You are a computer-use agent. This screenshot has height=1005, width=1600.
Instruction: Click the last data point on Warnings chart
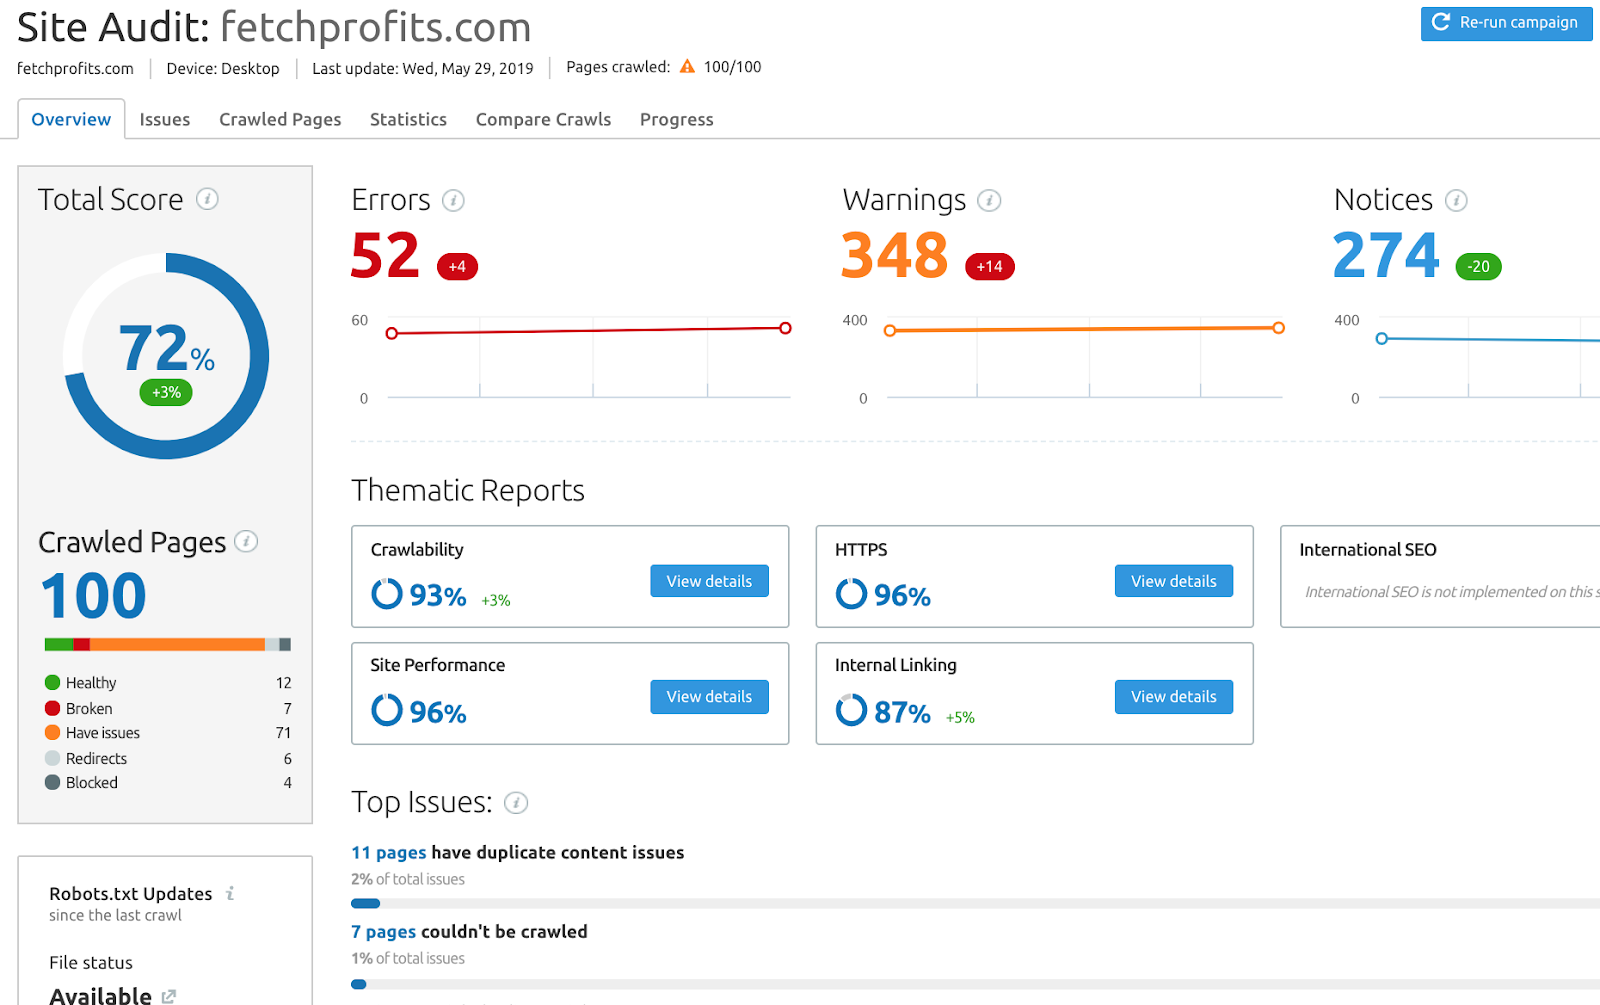click(1278, 328)
